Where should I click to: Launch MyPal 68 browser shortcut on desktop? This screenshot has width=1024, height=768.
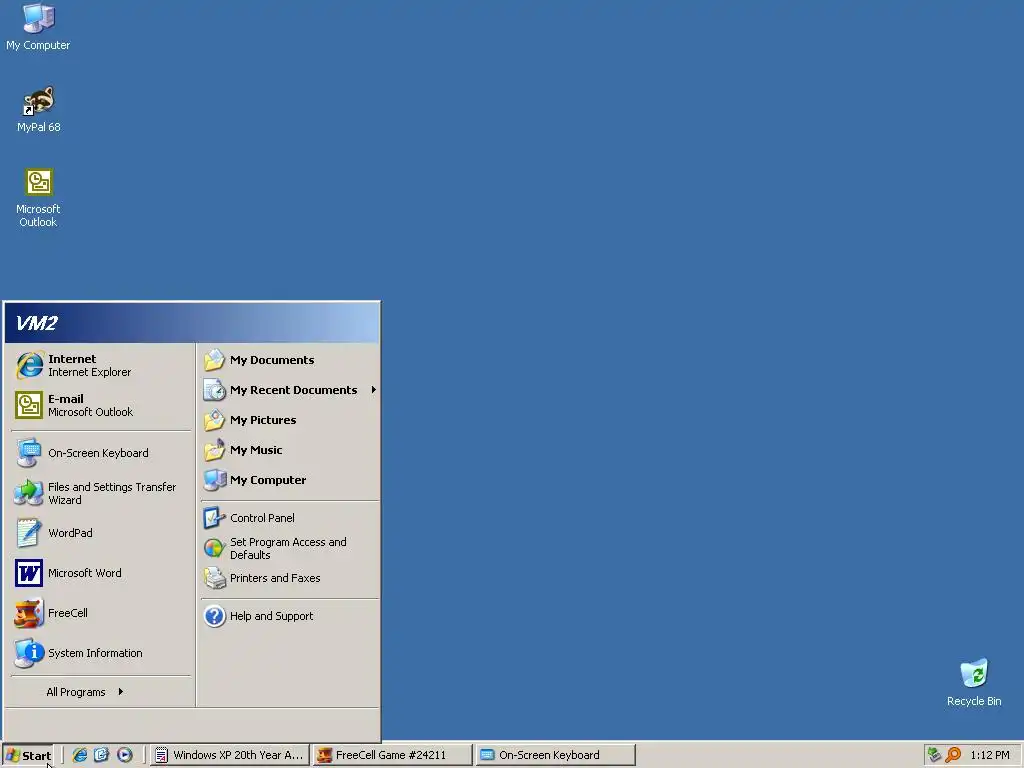[x=39, y=109]
